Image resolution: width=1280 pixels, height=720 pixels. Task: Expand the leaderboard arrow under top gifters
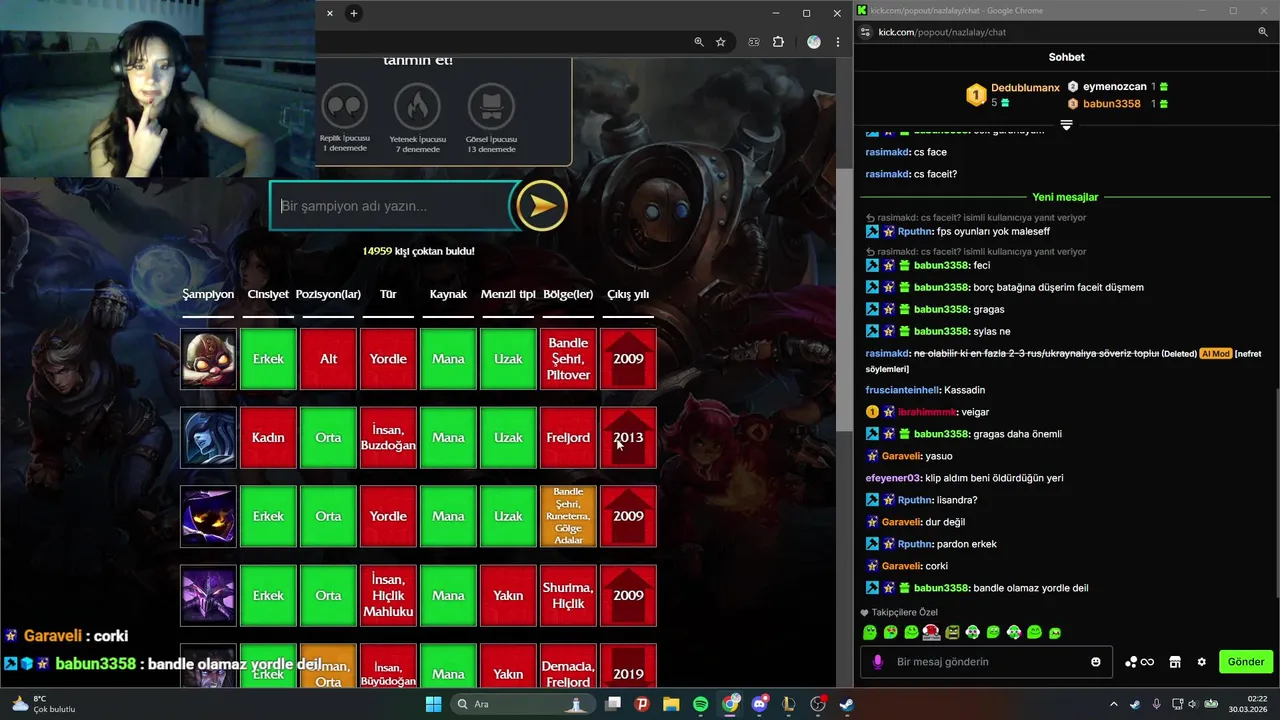click(1066, 125)
